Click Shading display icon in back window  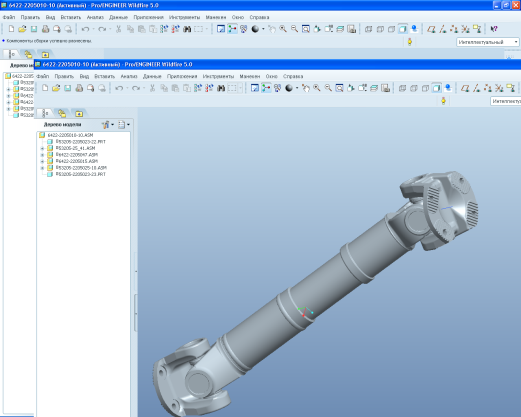click(x=403, y=29)
